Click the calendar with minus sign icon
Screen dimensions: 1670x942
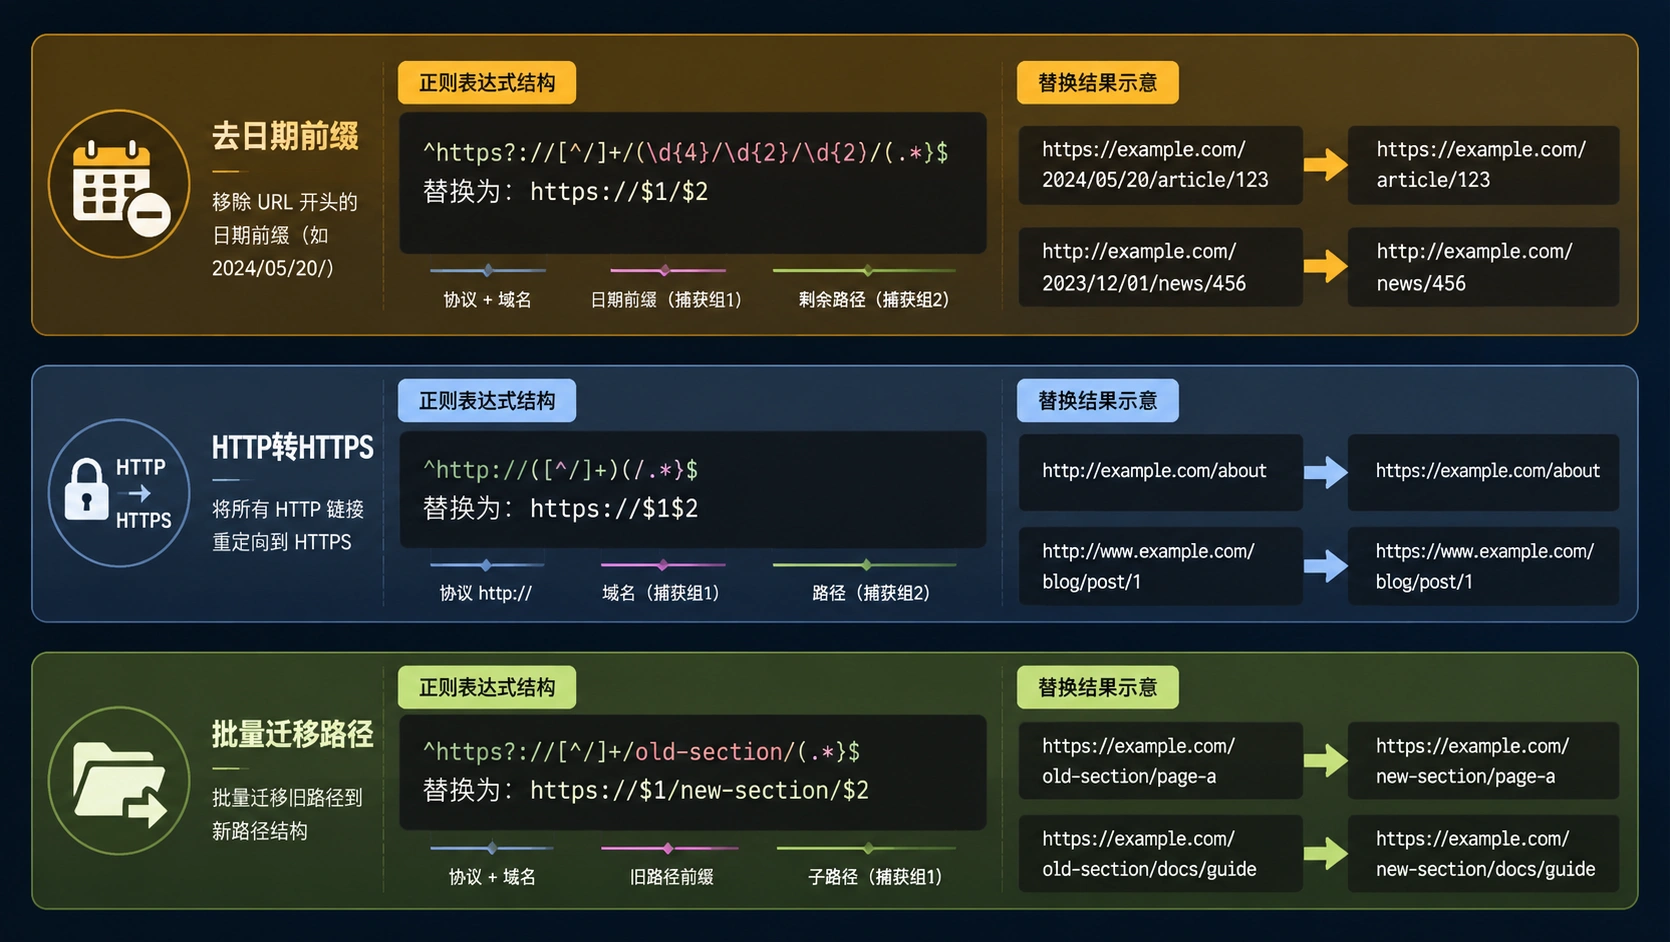(119, 184)
